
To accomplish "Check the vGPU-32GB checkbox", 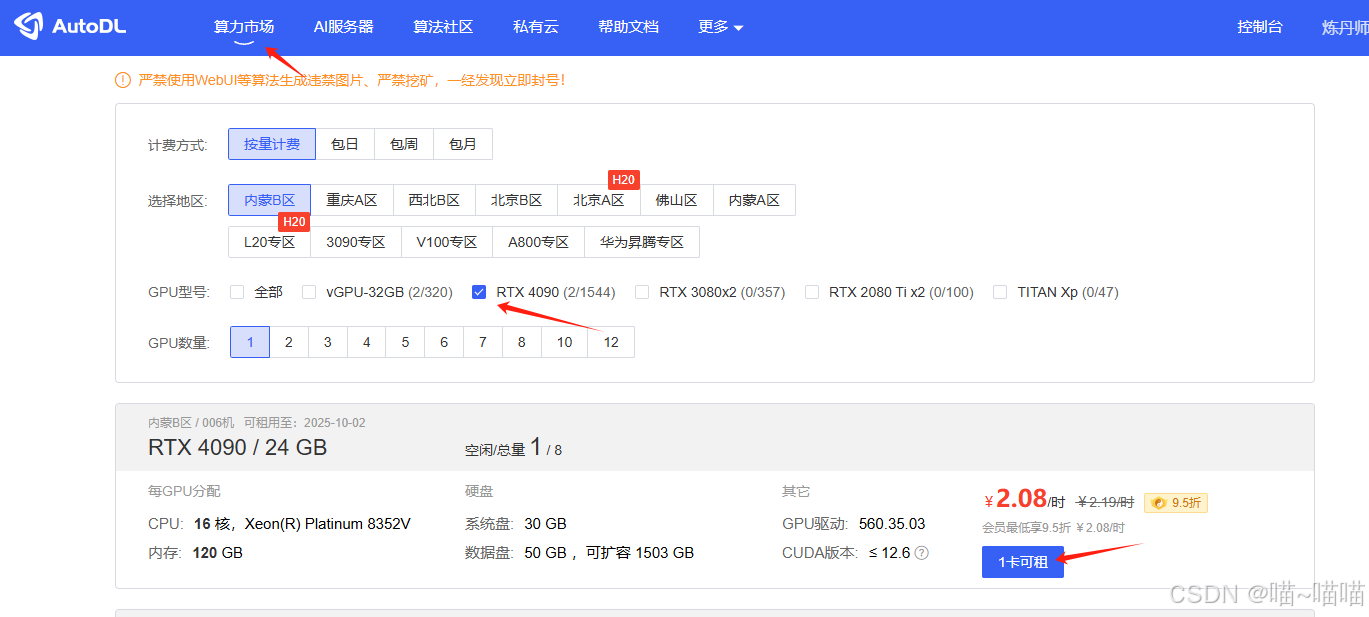I will tap(309, 292).
